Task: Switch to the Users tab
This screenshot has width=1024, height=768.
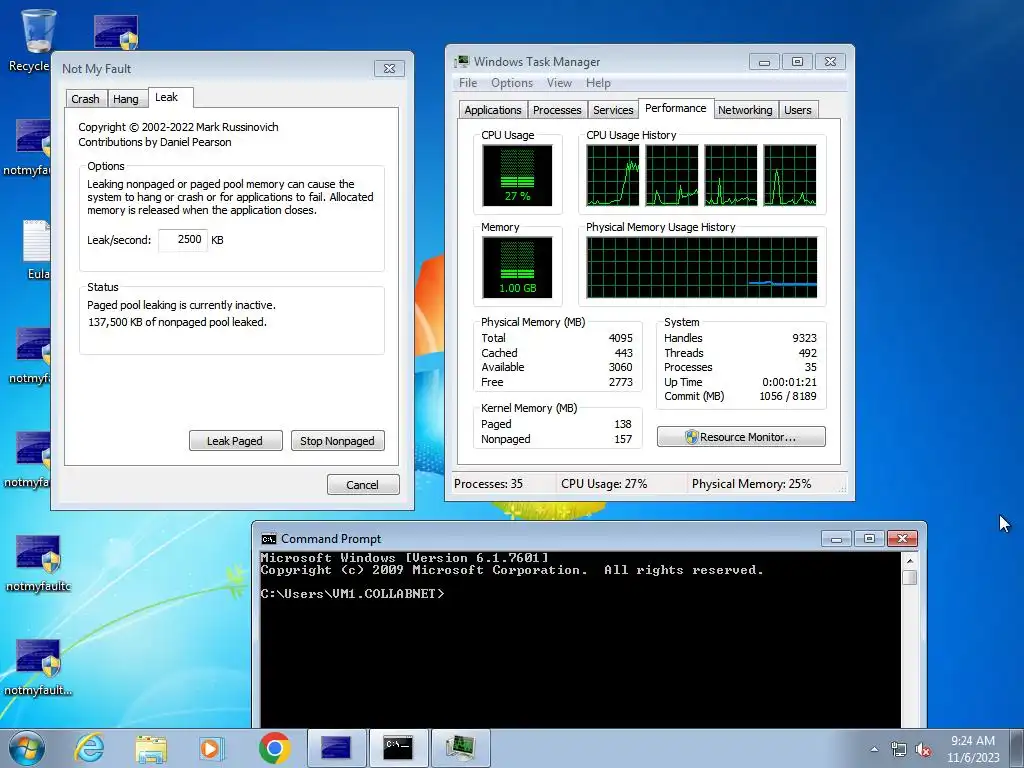Action: [798, 110]
